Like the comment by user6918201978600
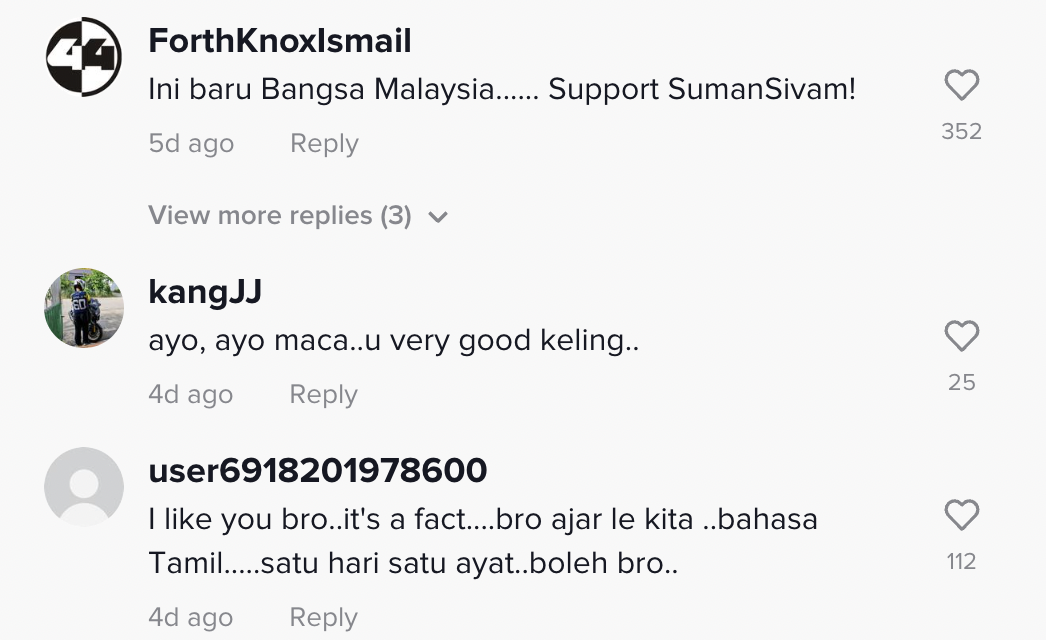This screenshot has height=640, width=1046. tap(961, 515)
